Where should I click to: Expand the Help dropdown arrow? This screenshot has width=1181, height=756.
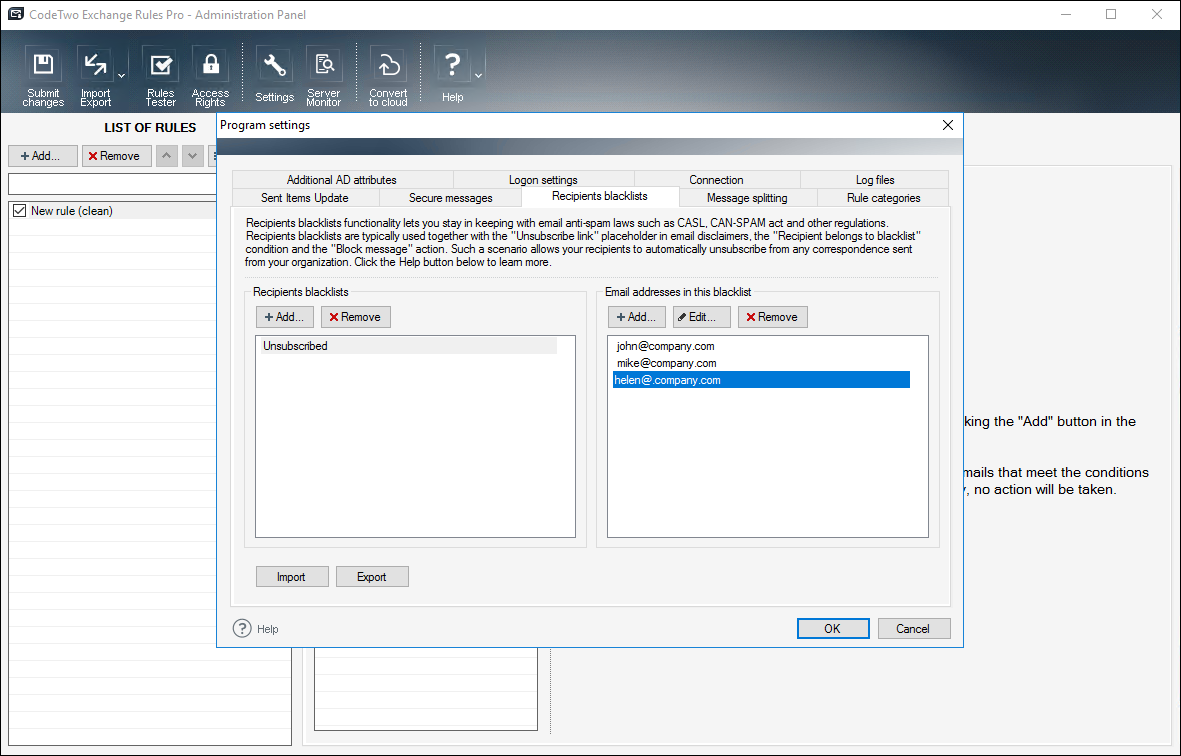[478, 75]
